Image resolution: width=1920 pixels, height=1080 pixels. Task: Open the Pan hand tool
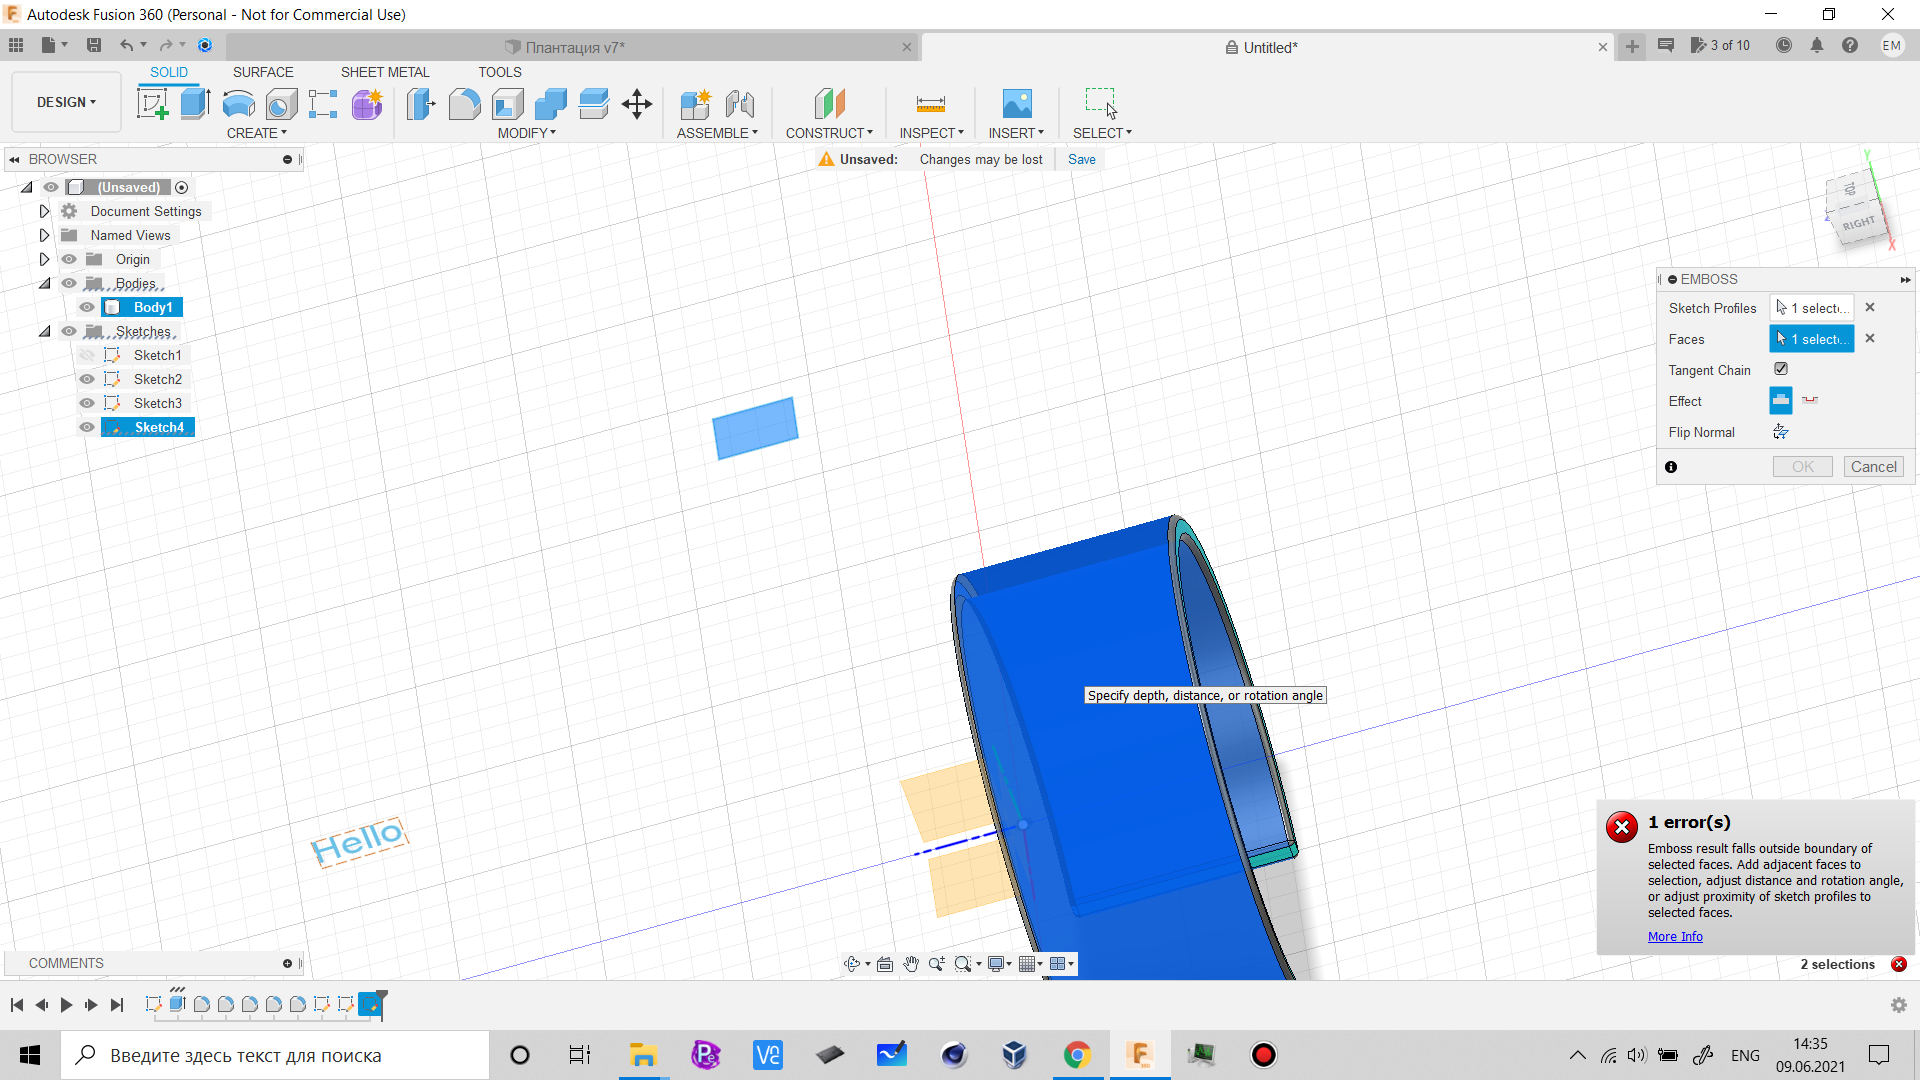tap(911, 964)
